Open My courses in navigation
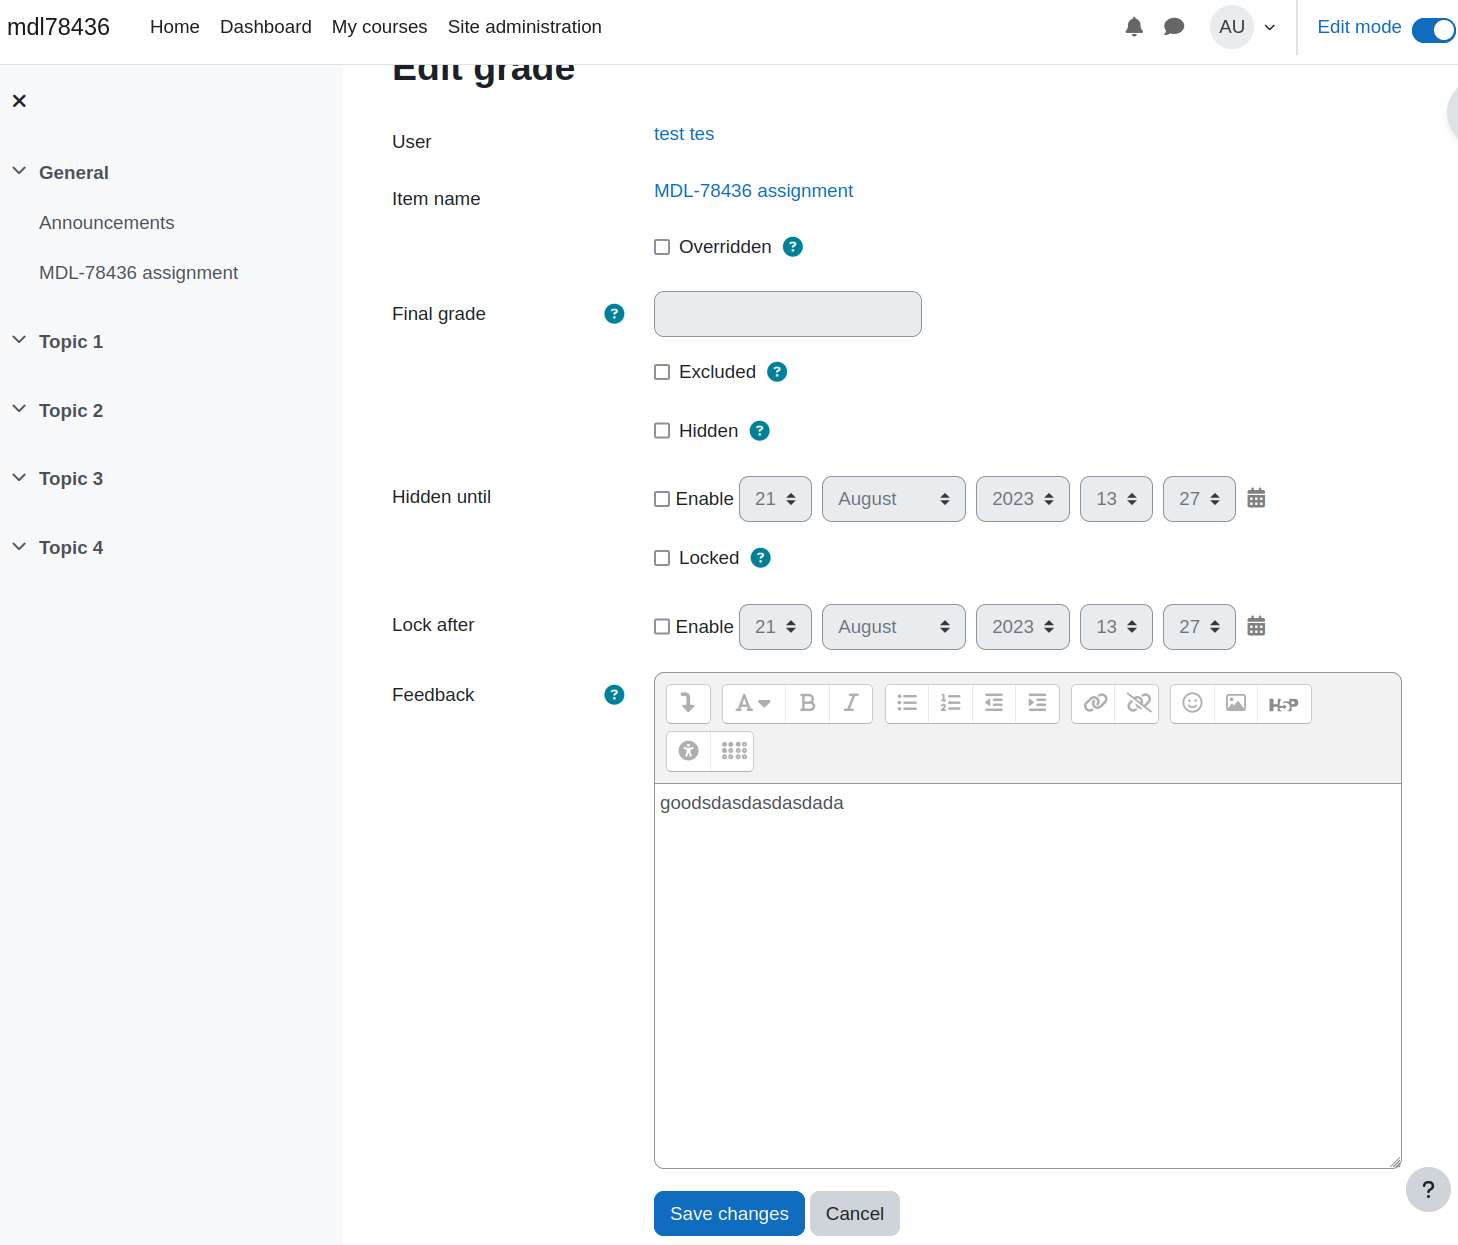 pos(380,27)
